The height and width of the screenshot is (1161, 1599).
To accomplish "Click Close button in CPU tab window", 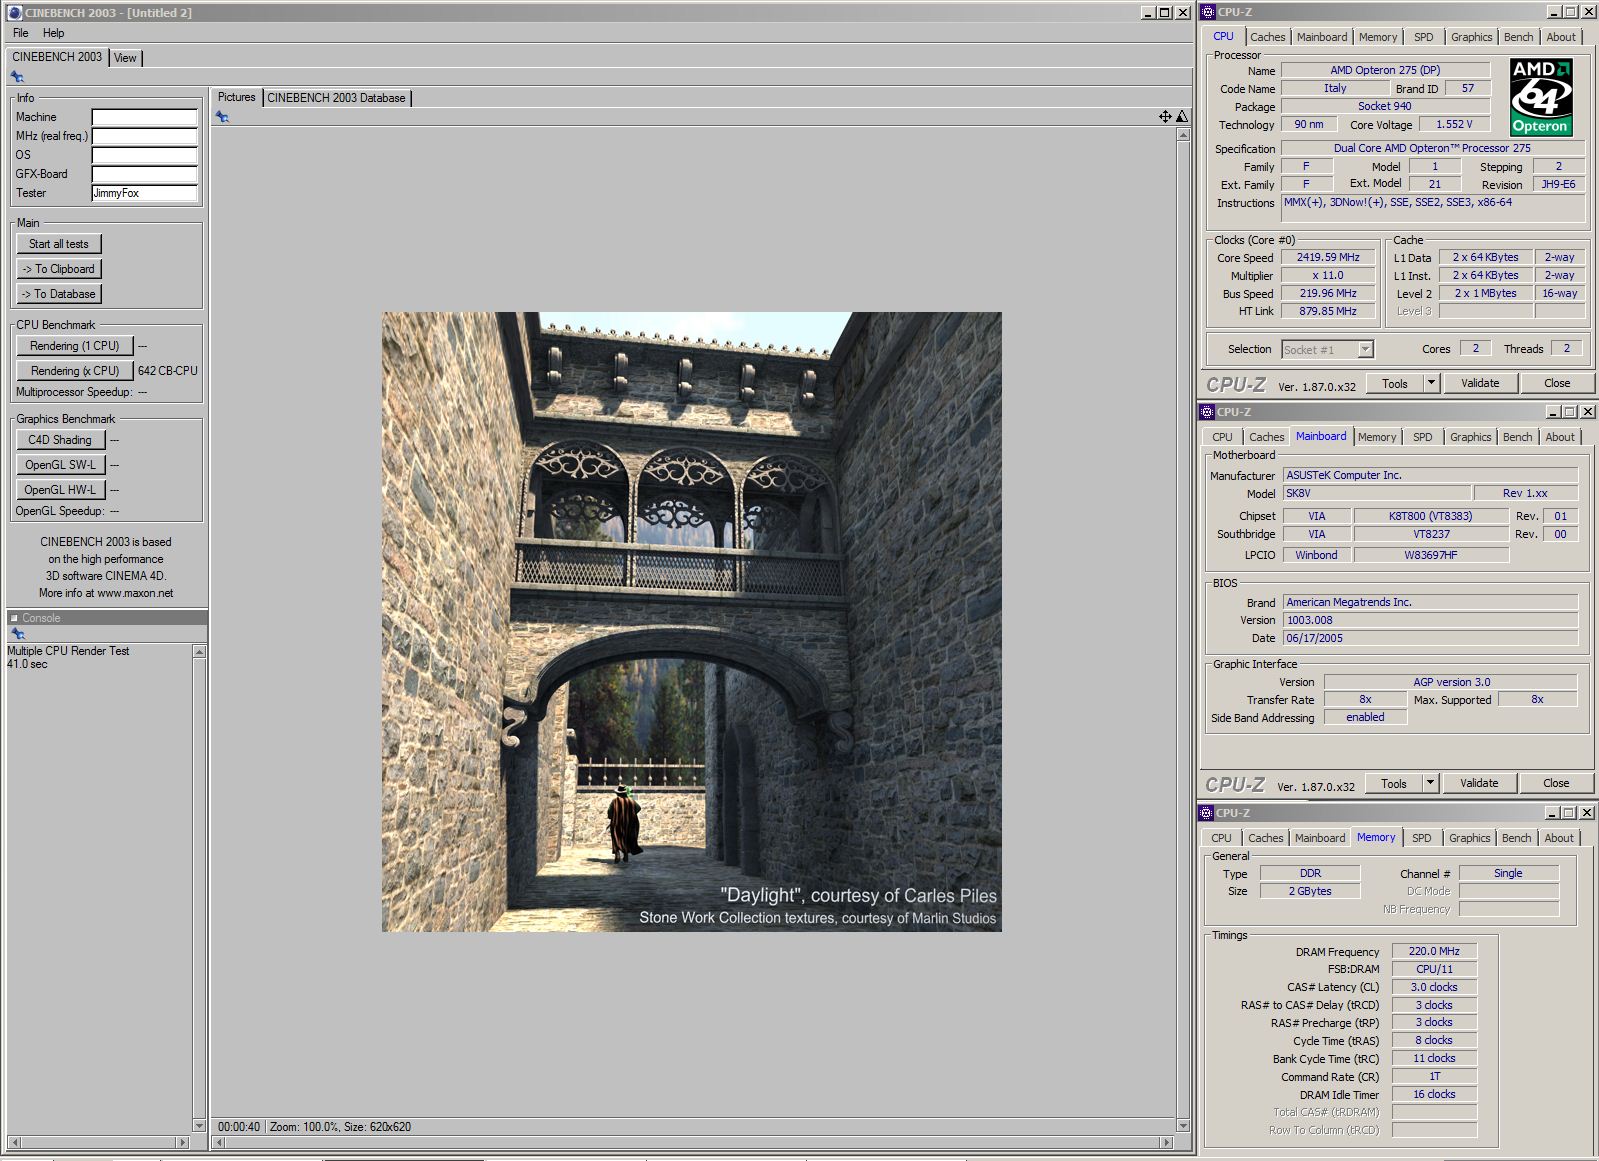I will click(x=1557, y=383).
